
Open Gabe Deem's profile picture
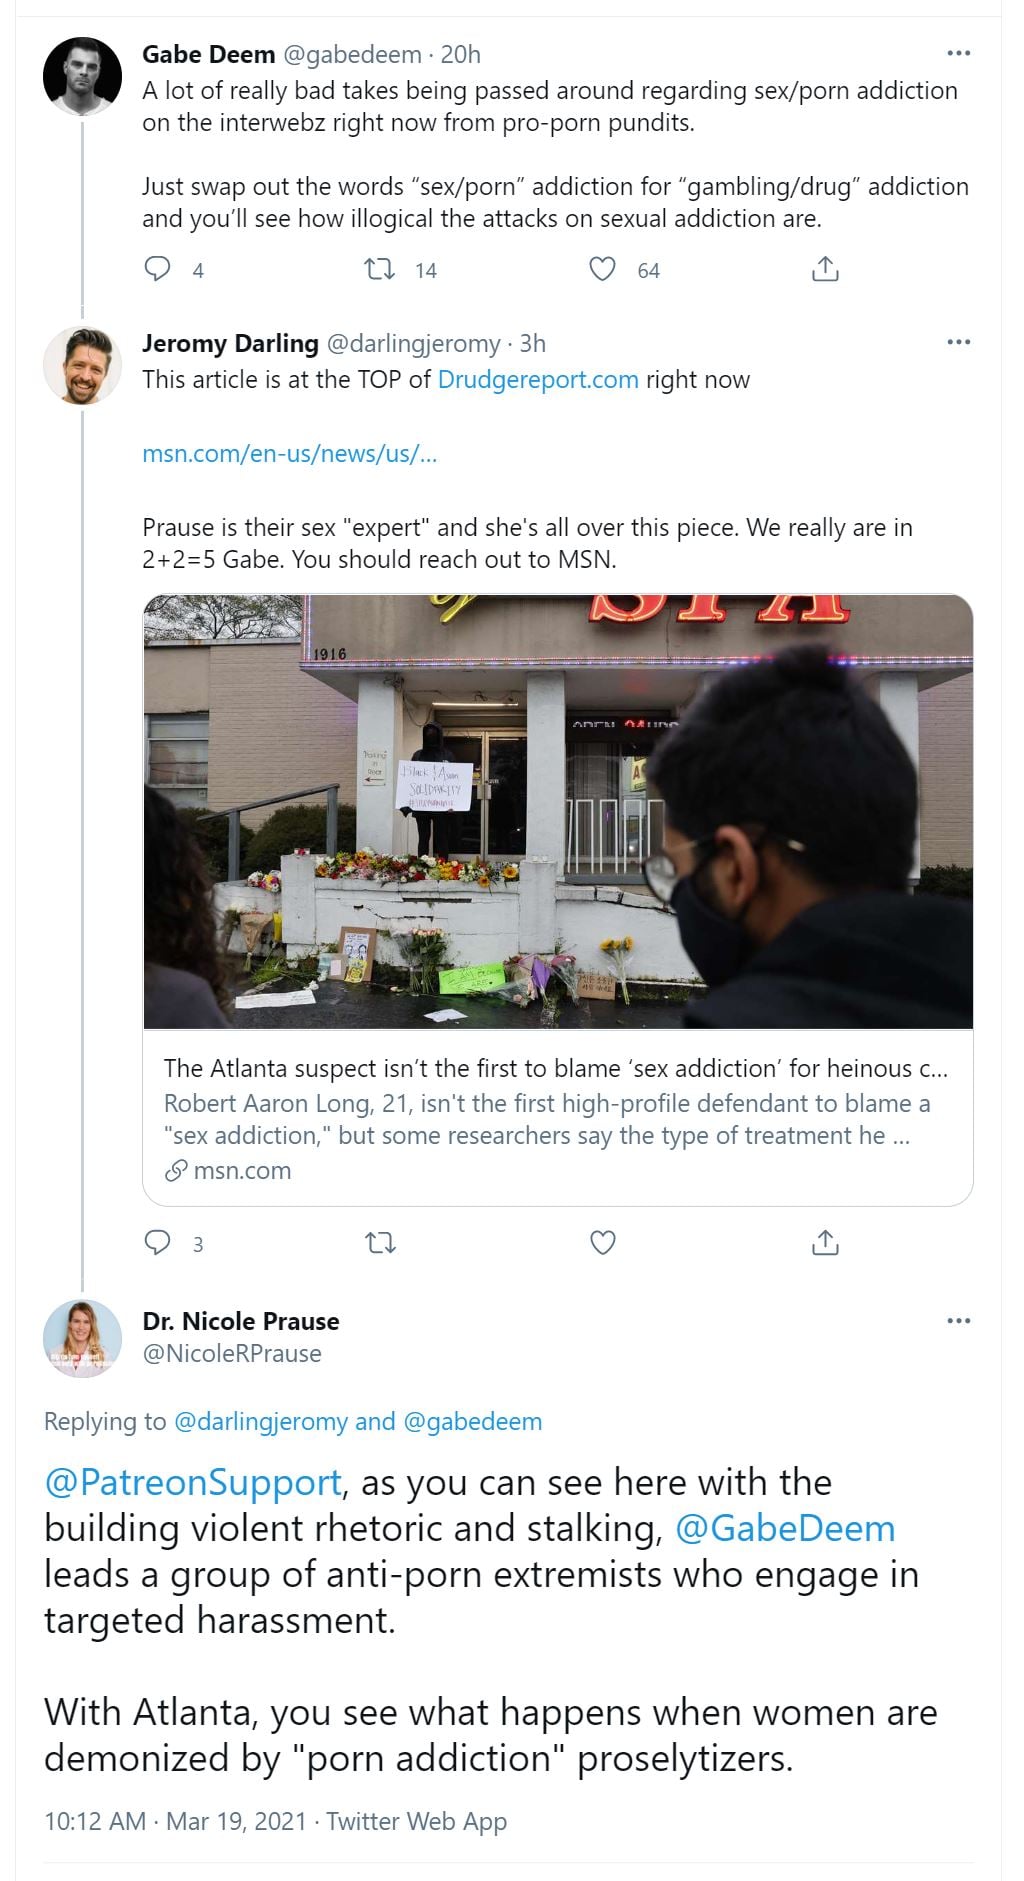click(82, 77)
